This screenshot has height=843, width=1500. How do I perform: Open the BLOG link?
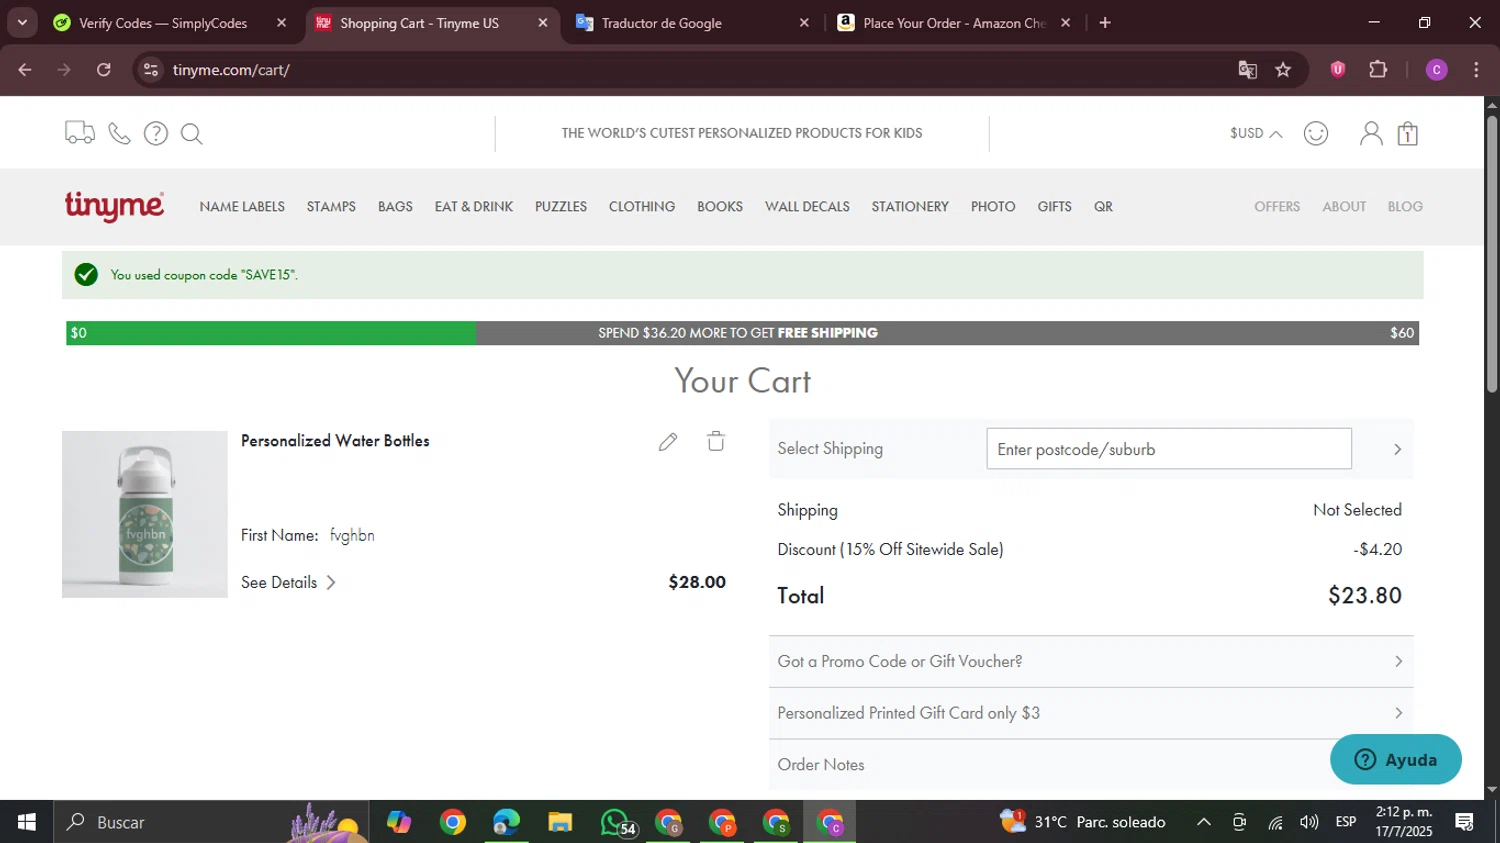point(1405,206)
